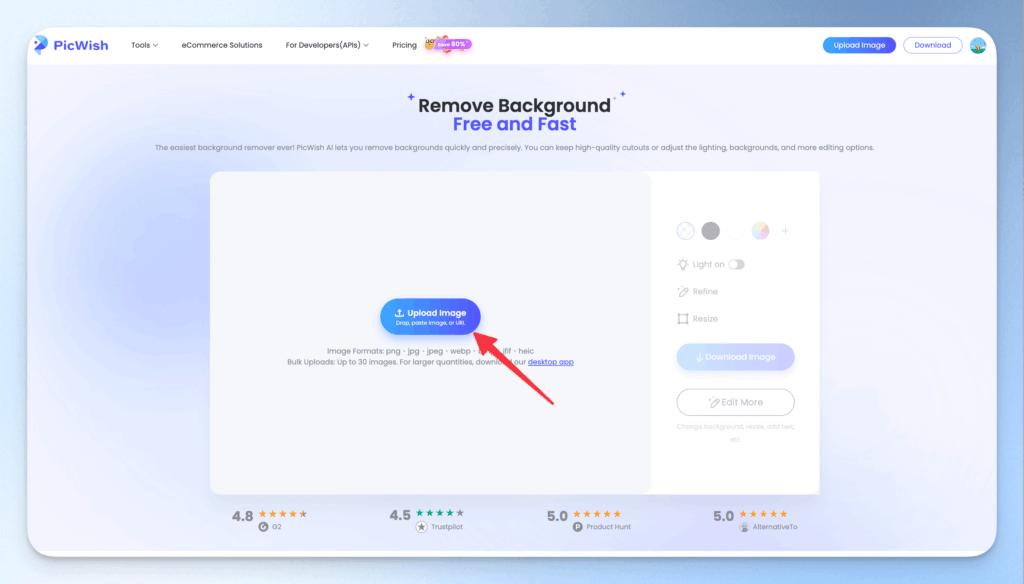Click the Trustpilot star icon
Screen dimensions: 1024x584
(422, 524)
